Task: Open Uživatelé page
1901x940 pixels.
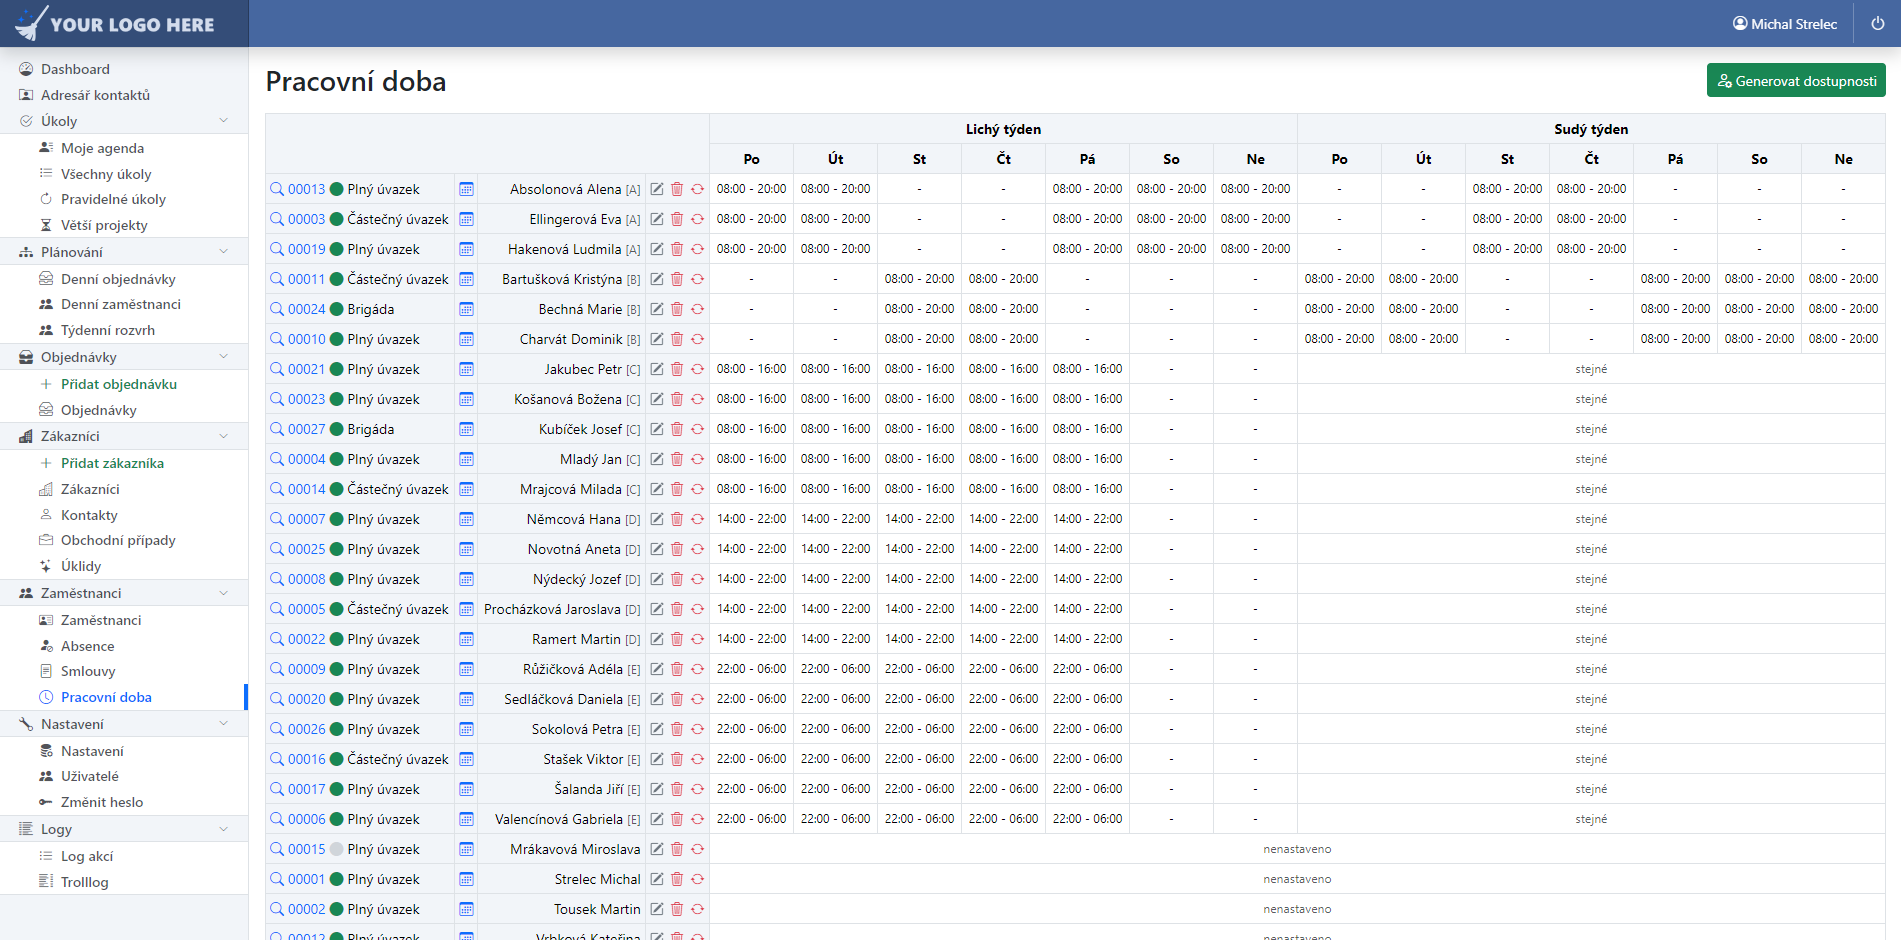Action: [x=89, y=776]
